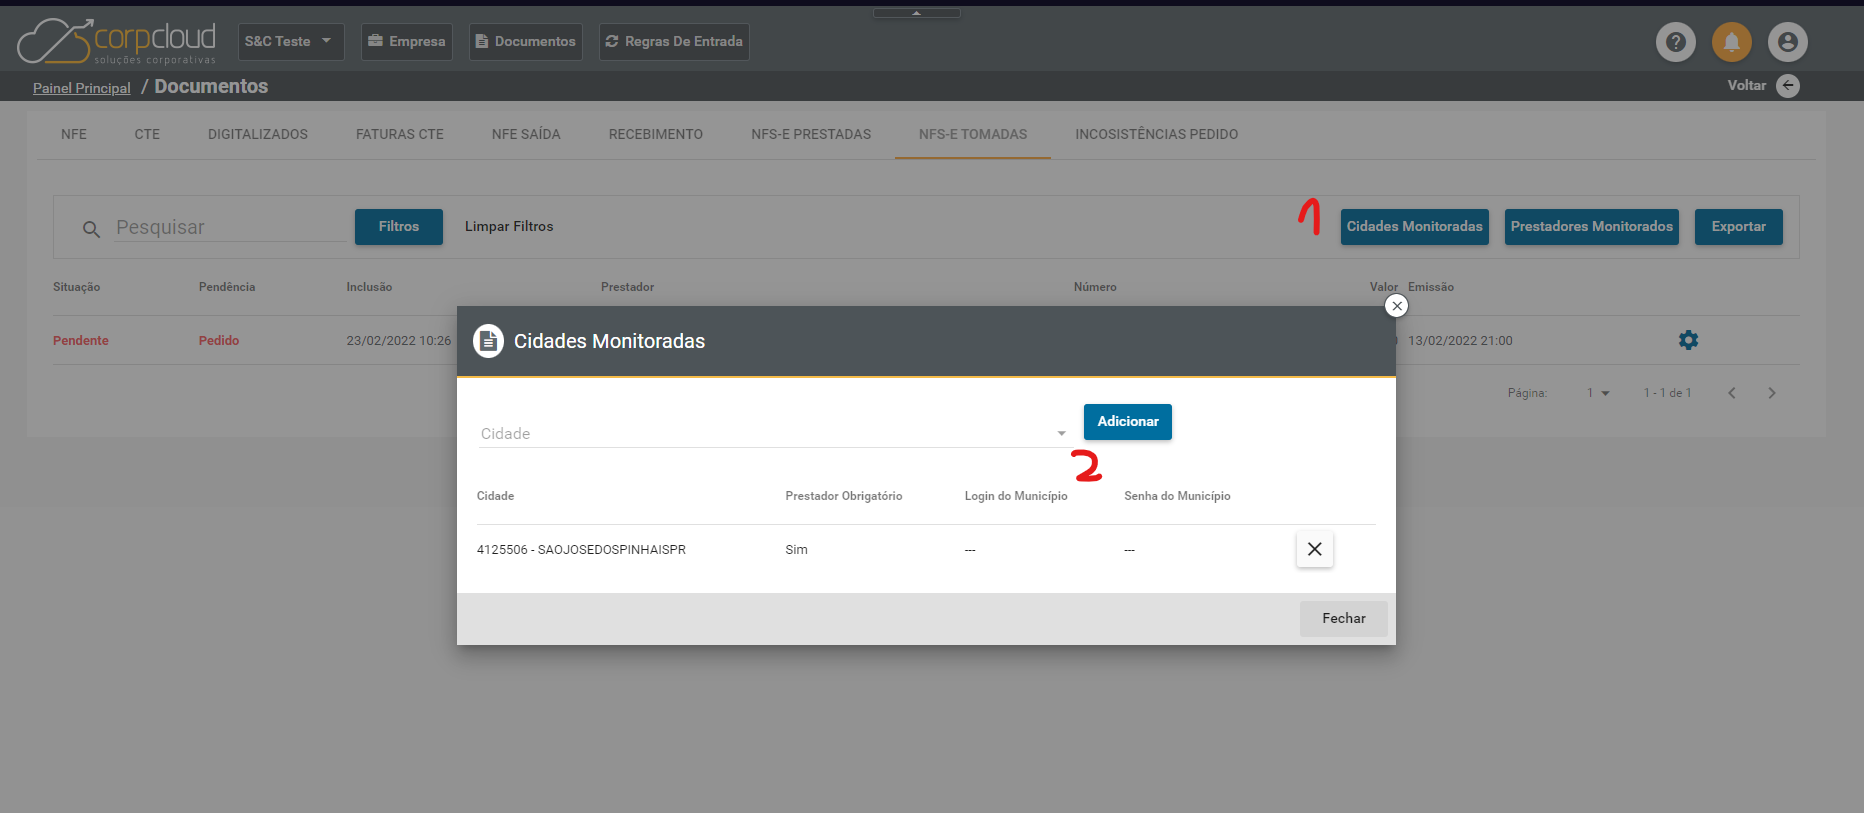Click the Pendência column header
Image resolution: width=1864 pixels, height=813 pixels.
[227, 287]
